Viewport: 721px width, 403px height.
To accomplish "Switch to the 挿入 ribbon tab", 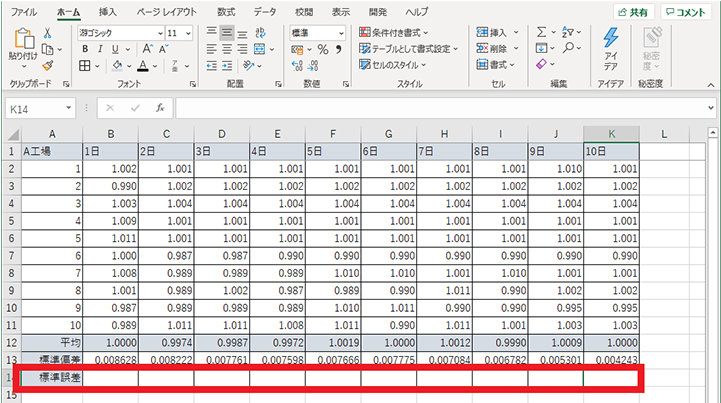I will [108, 12].
